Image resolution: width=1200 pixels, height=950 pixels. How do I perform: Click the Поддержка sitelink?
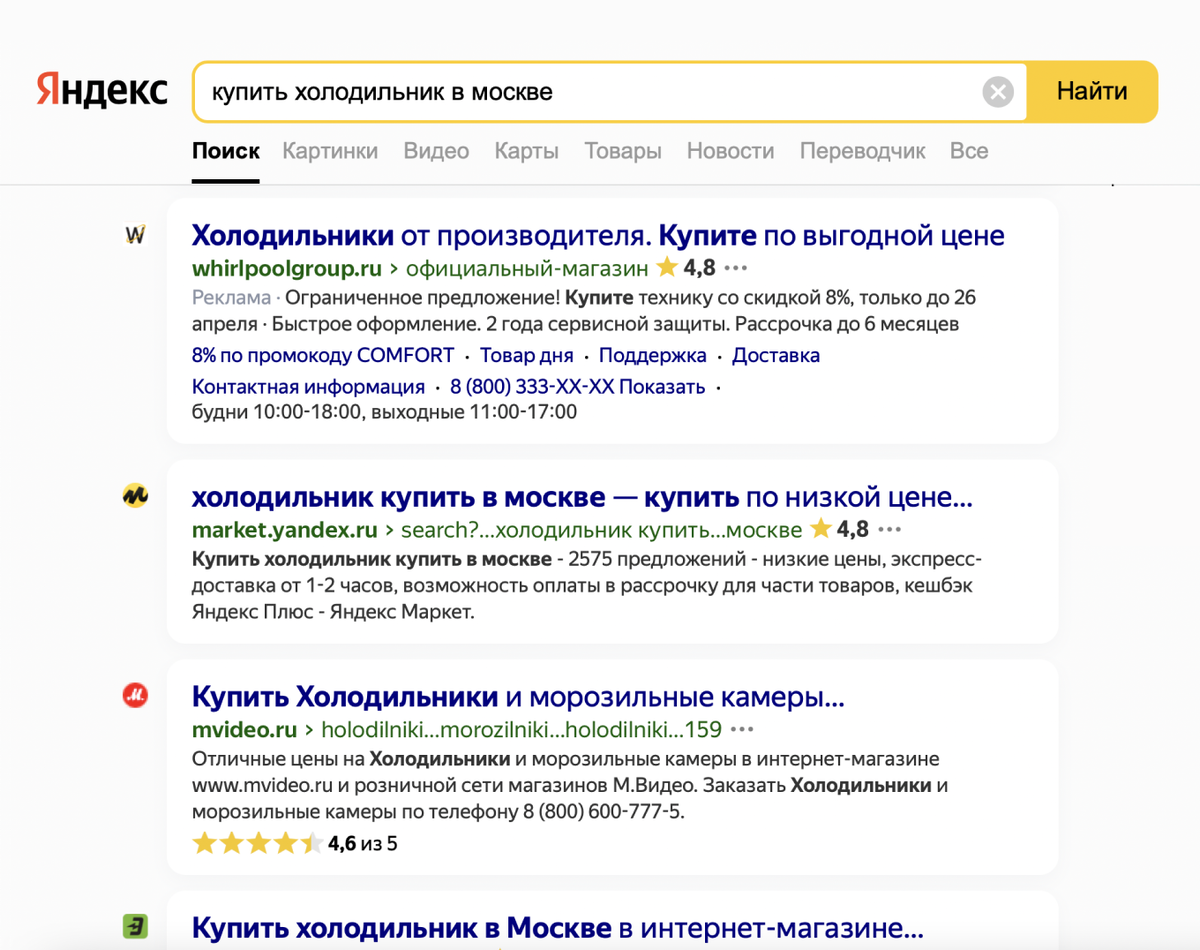(652, 355)
